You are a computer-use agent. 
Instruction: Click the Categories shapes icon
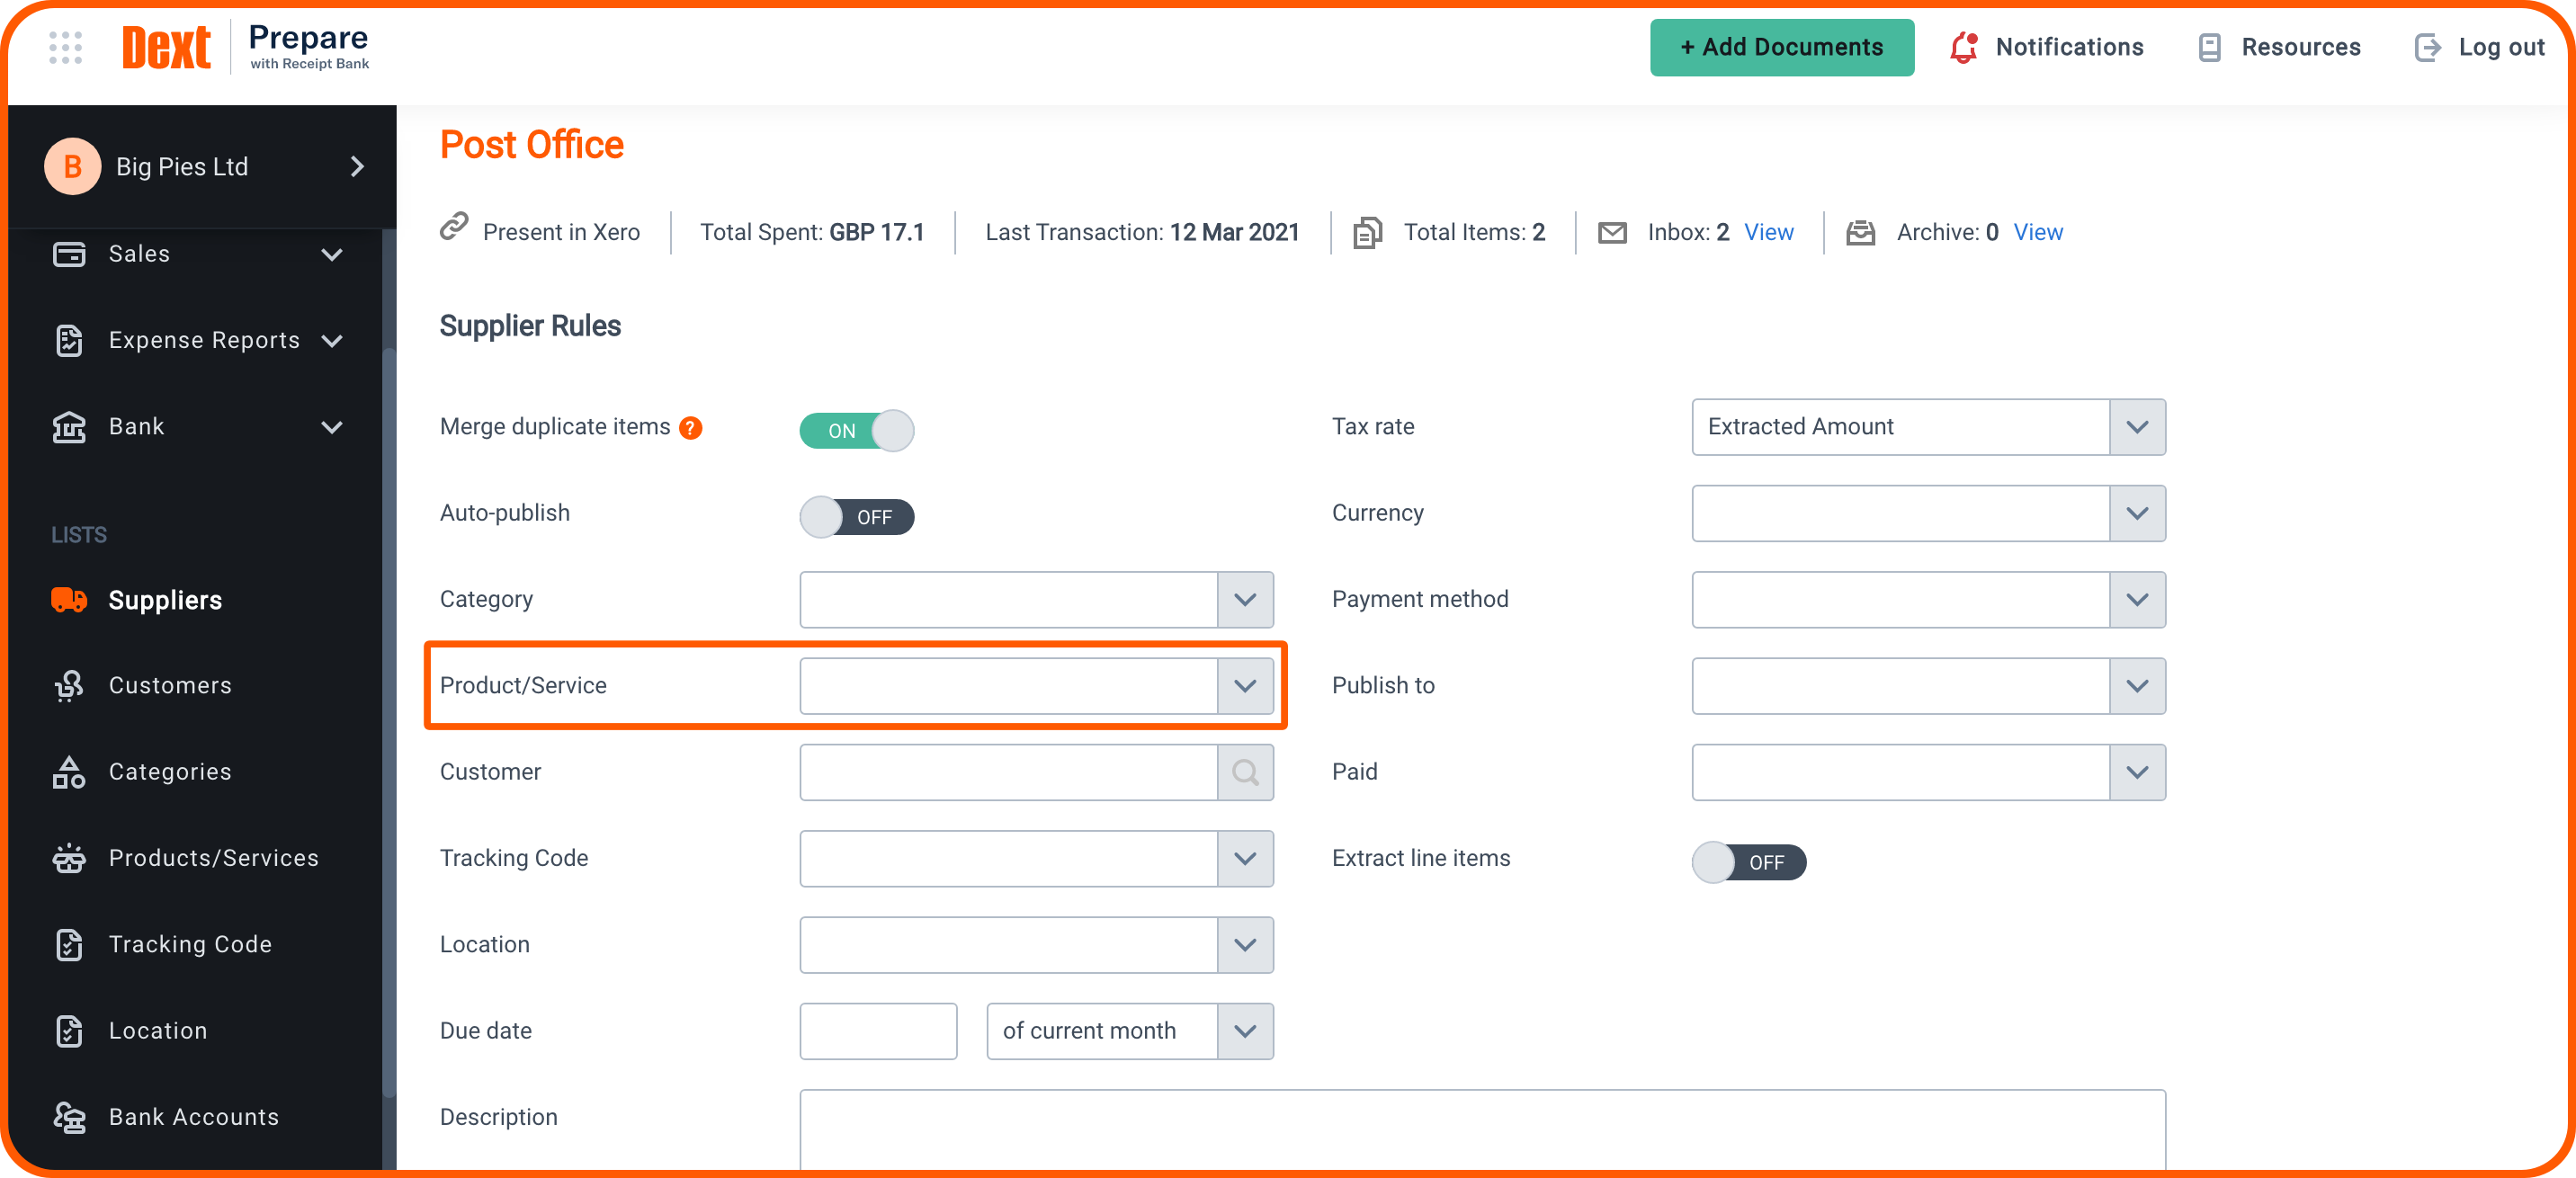click(69, 772)
